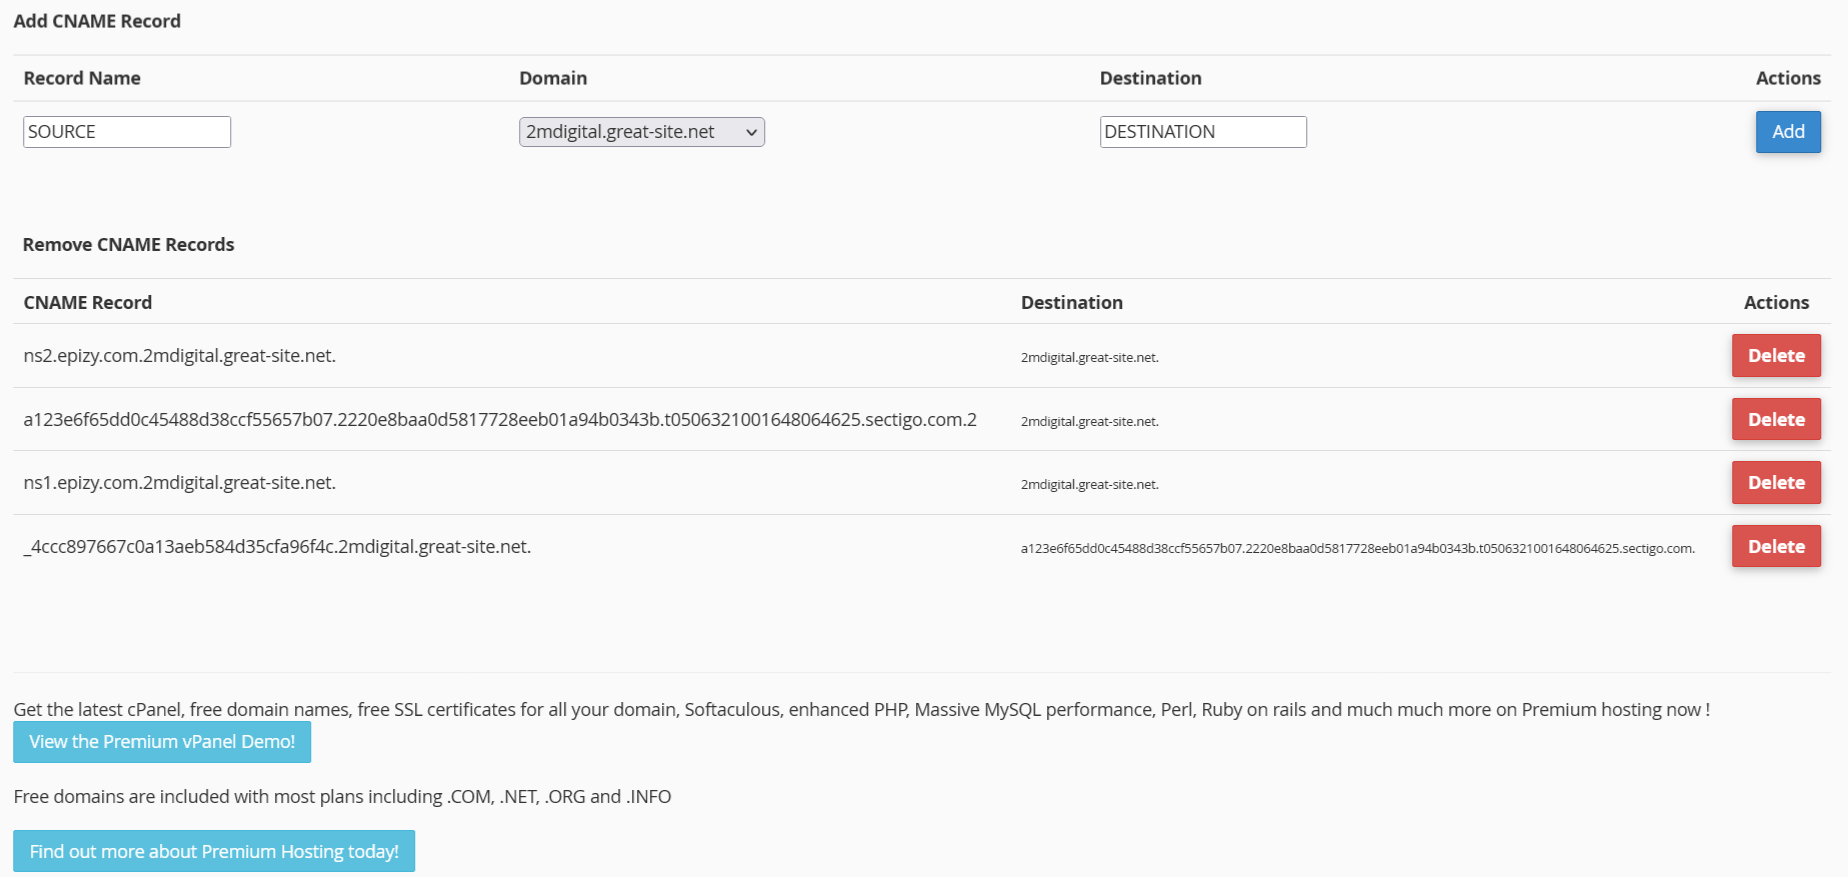Delete the ns1.epizy.com CNAME record
Viewport: 1848px width, 877px height.
1776,483
